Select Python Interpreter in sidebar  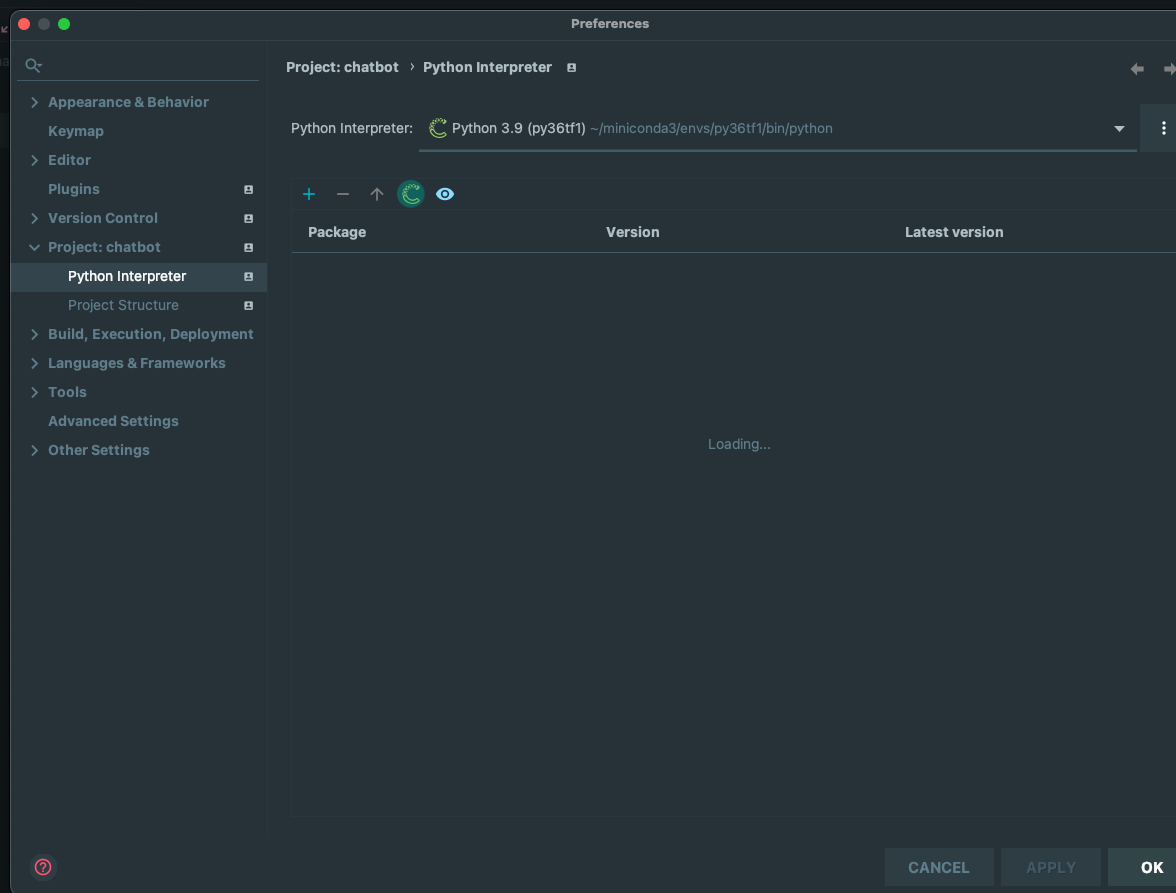[139, 277]
